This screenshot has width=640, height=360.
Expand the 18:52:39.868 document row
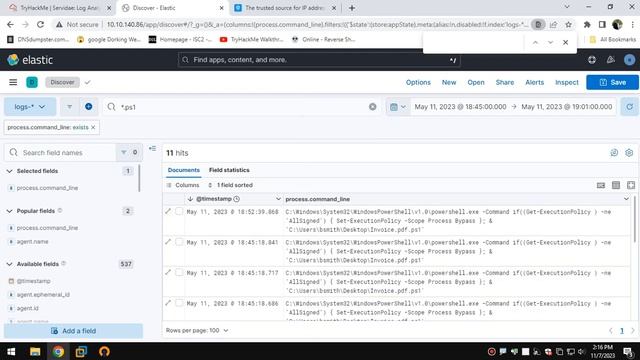(x=168, y=211)
